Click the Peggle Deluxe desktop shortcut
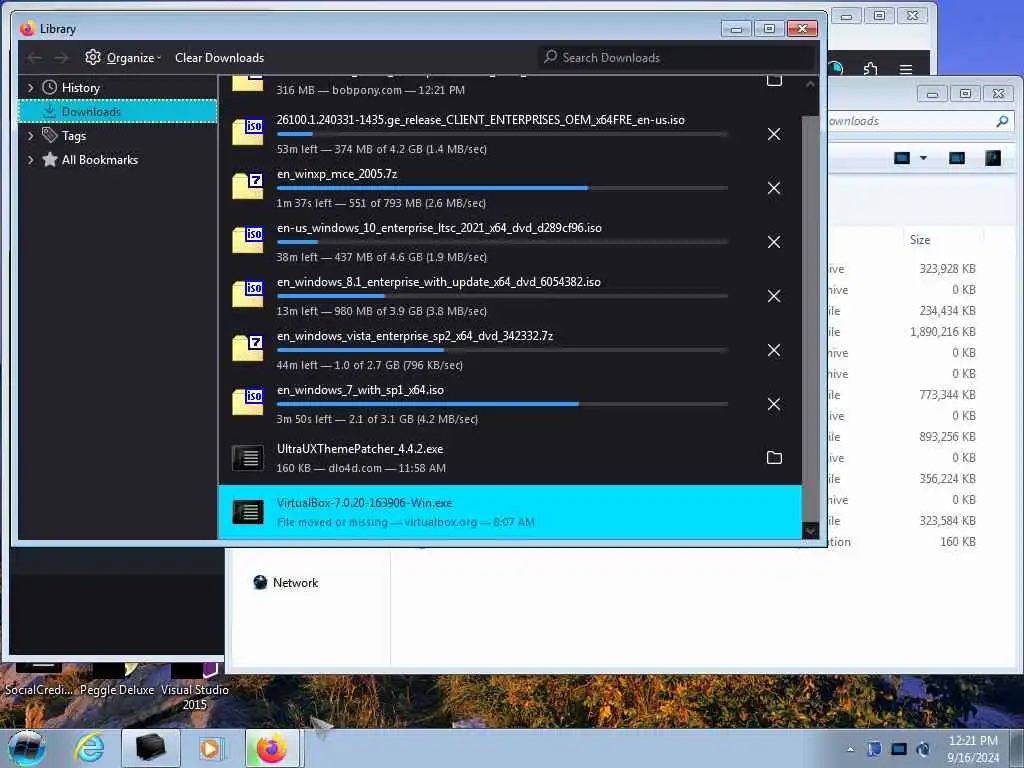Screen dimensions: 1024x768 [117, 682]
